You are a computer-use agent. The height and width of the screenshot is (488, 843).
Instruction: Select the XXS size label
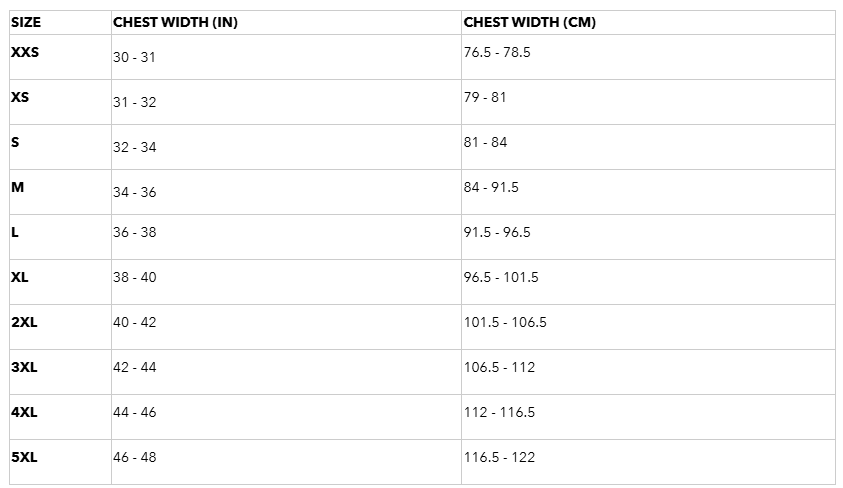(x=25, y=52)
